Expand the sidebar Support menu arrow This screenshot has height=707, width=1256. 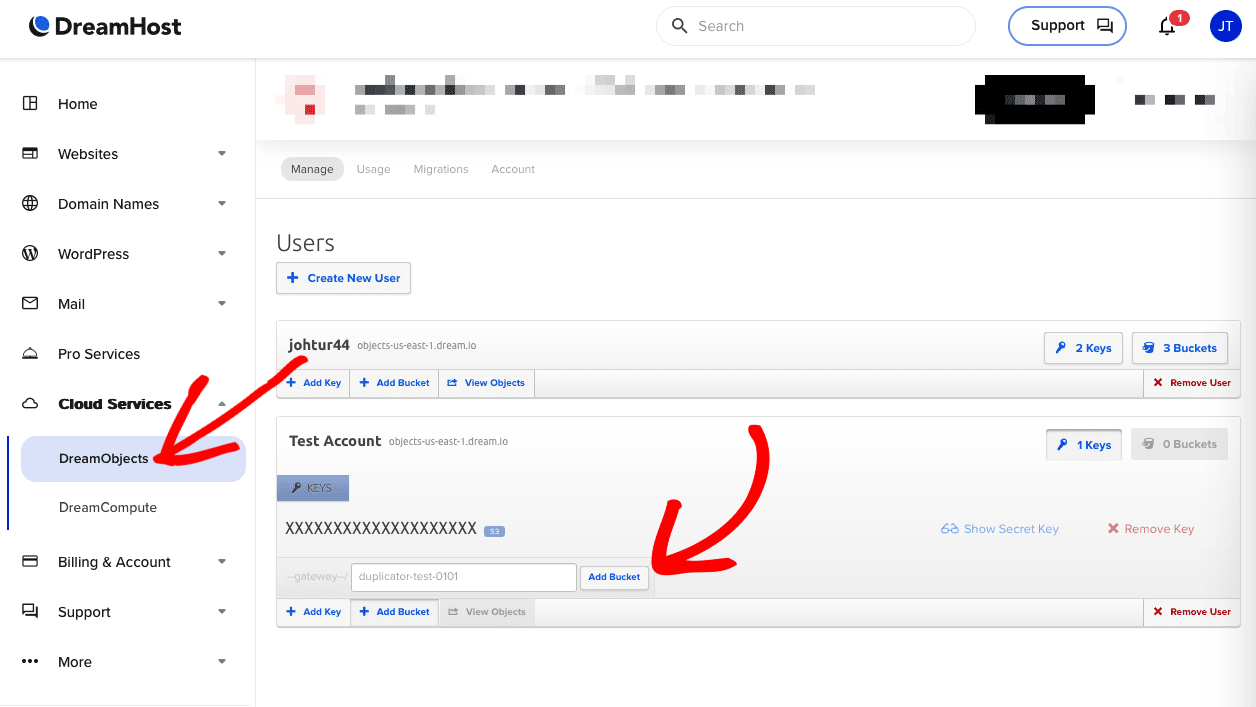[222, 612]
